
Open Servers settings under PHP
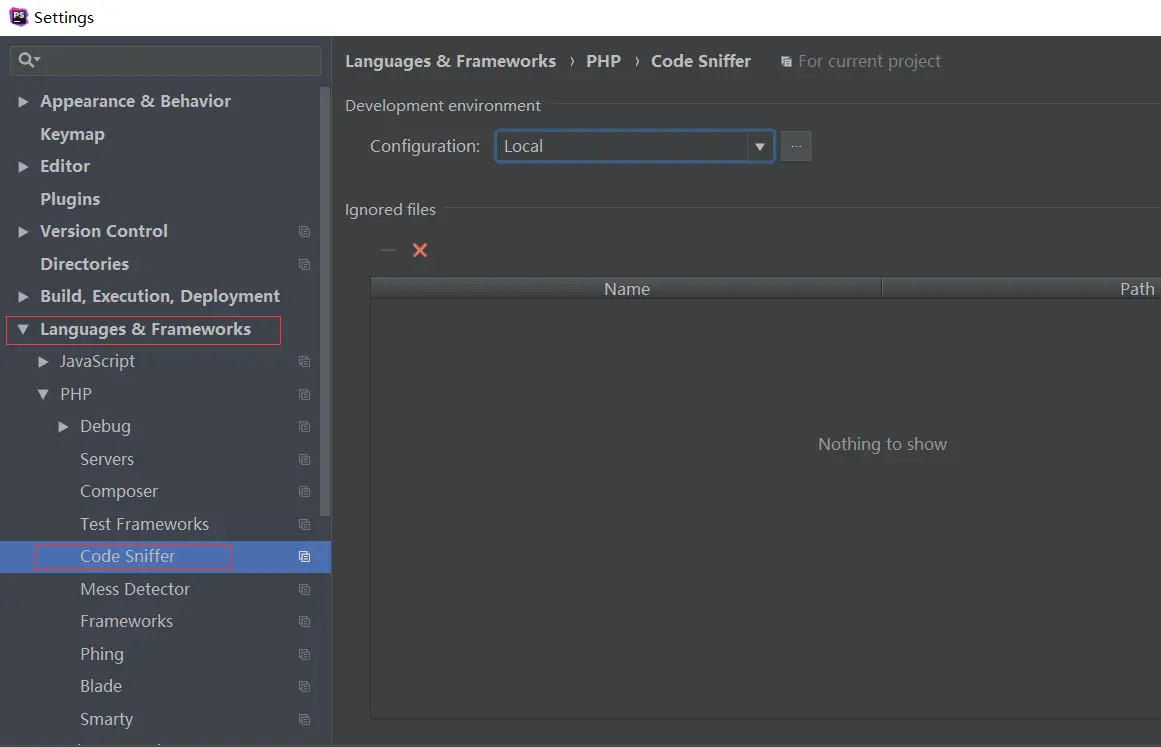pyautogui.click(x=107, y=460)
